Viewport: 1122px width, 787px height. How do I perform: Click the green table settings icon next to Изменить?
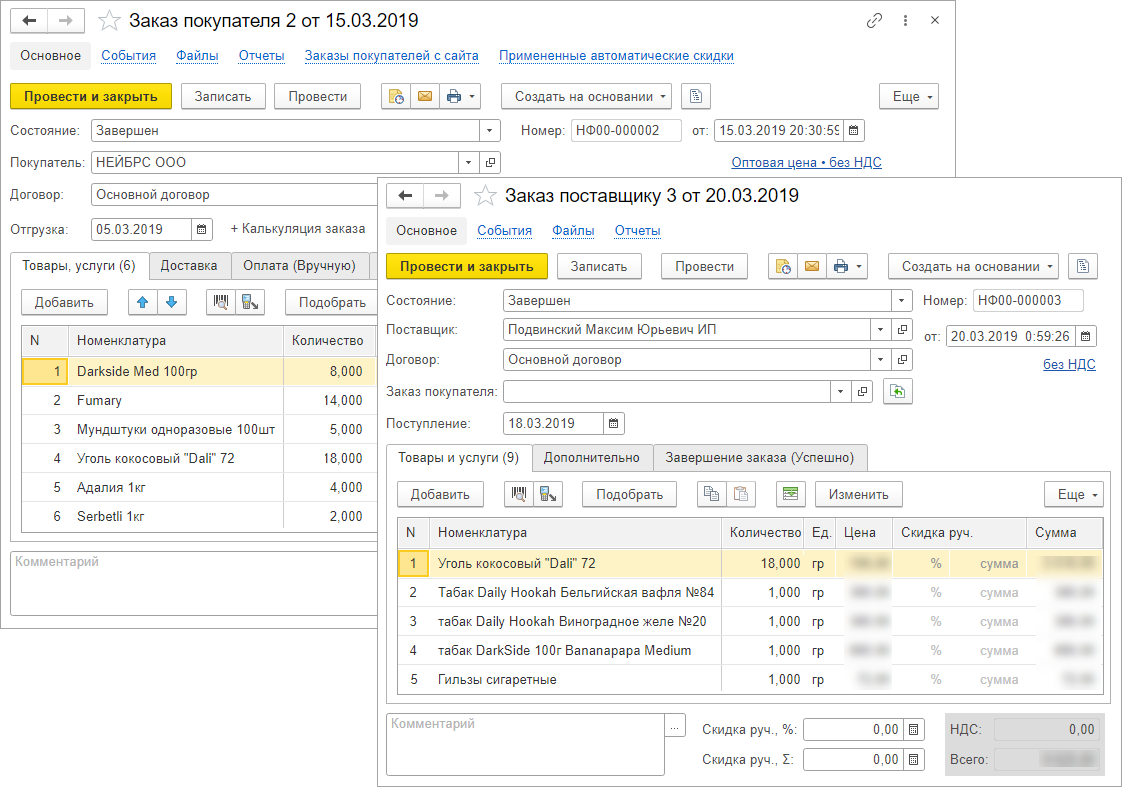pyautogui.click(x=791, y=494)
